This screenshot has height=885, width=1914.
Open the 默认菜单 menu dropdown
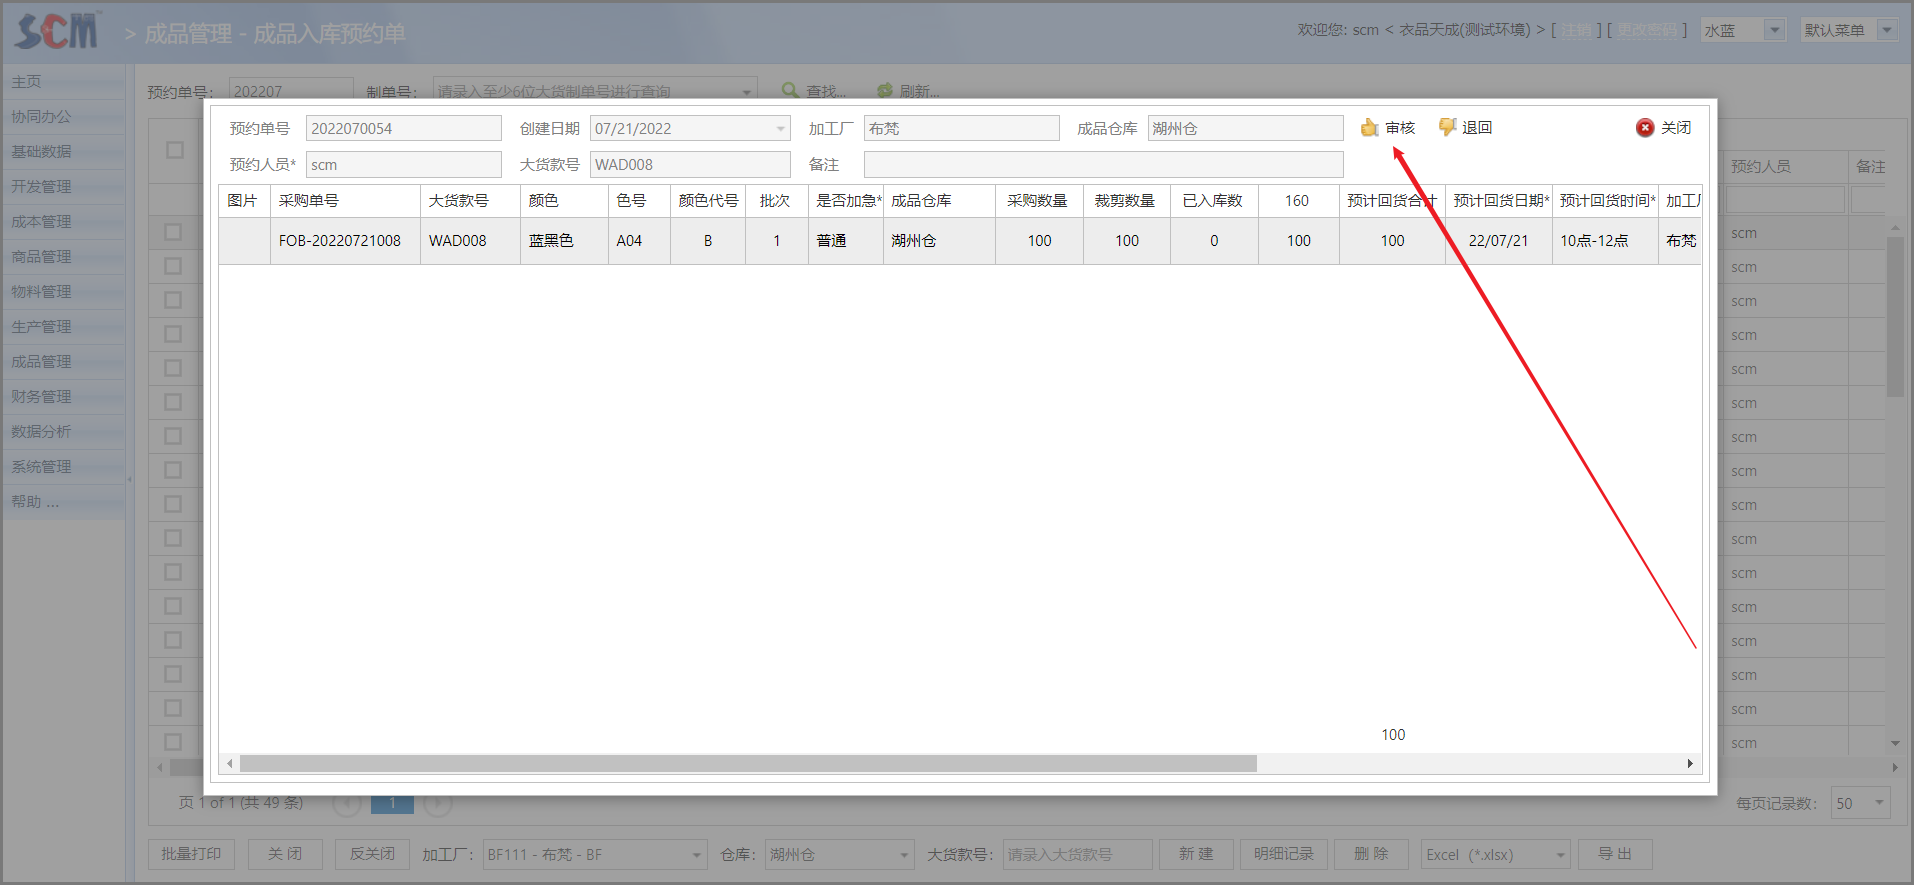[x=1886, y=30]
